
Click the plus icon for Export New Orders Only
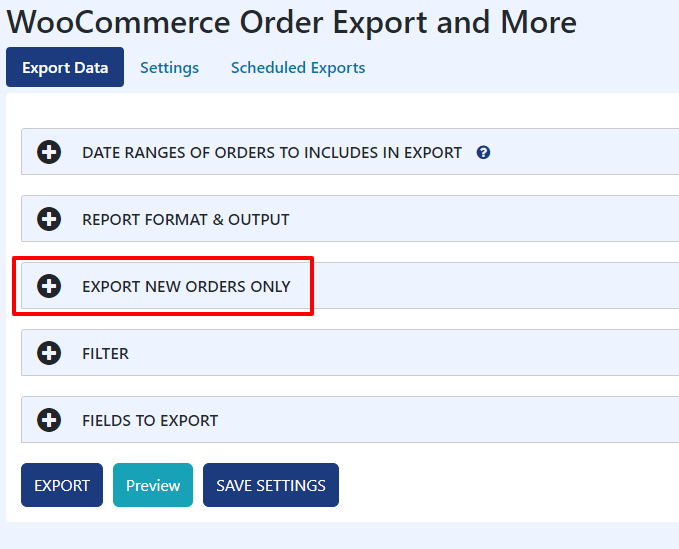point(49,286)
